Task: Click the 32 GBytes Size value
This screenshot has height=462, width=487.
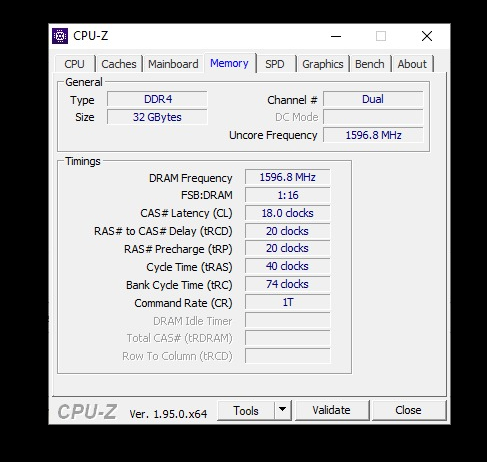Action: pos(157,117)
